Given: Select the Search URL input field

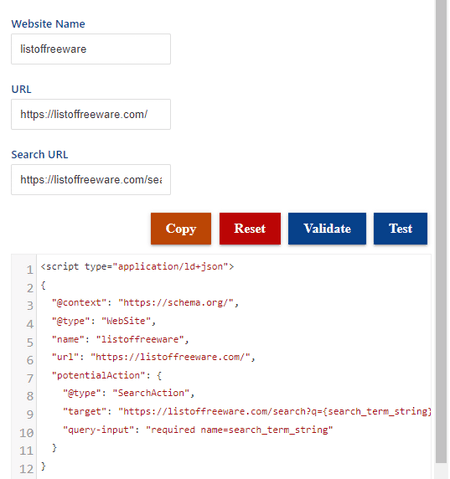Looking at the screenshot, I should point(91,180).
